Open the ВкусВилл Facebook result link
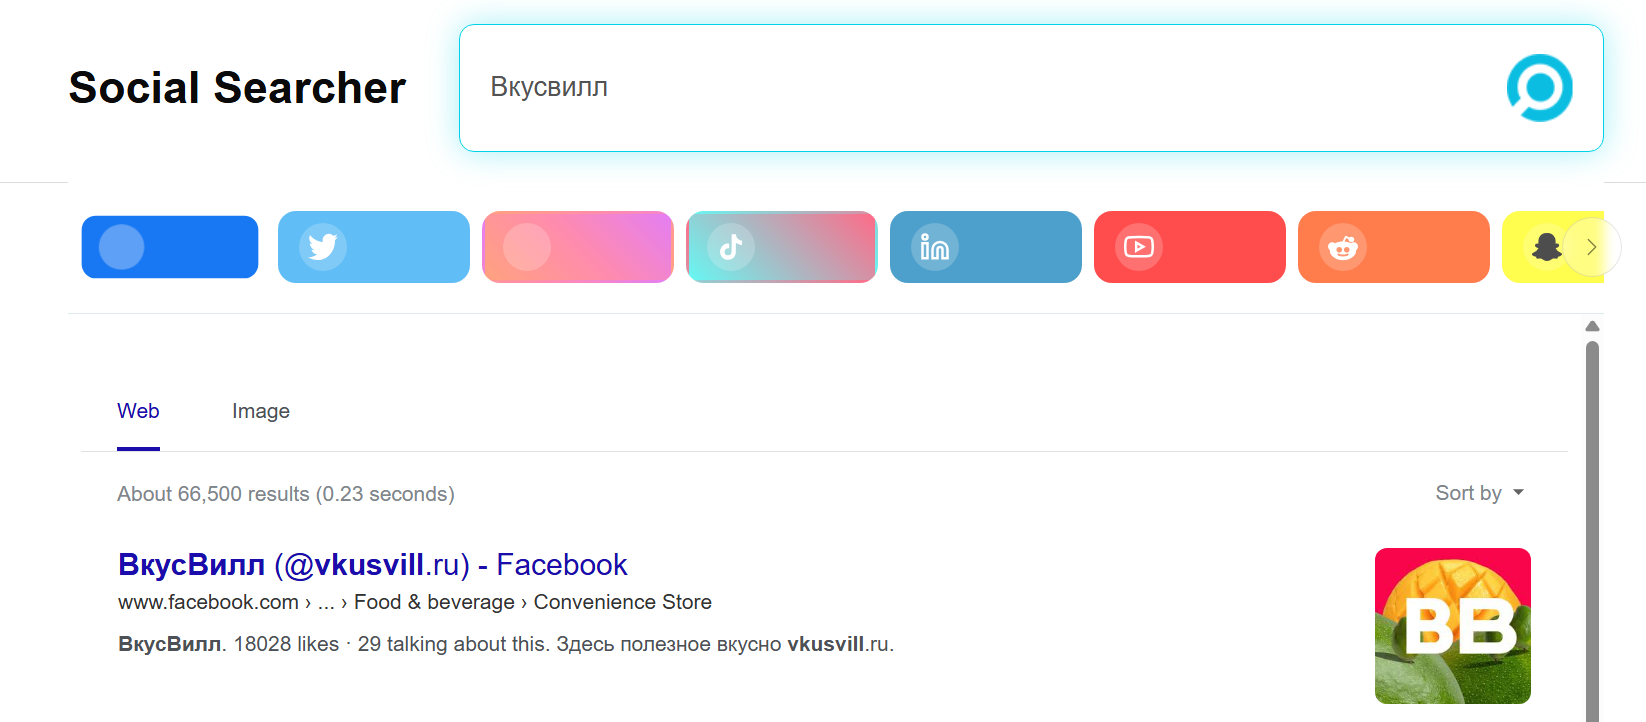This screenshot has height=722, width=1646. click(373, 565)
